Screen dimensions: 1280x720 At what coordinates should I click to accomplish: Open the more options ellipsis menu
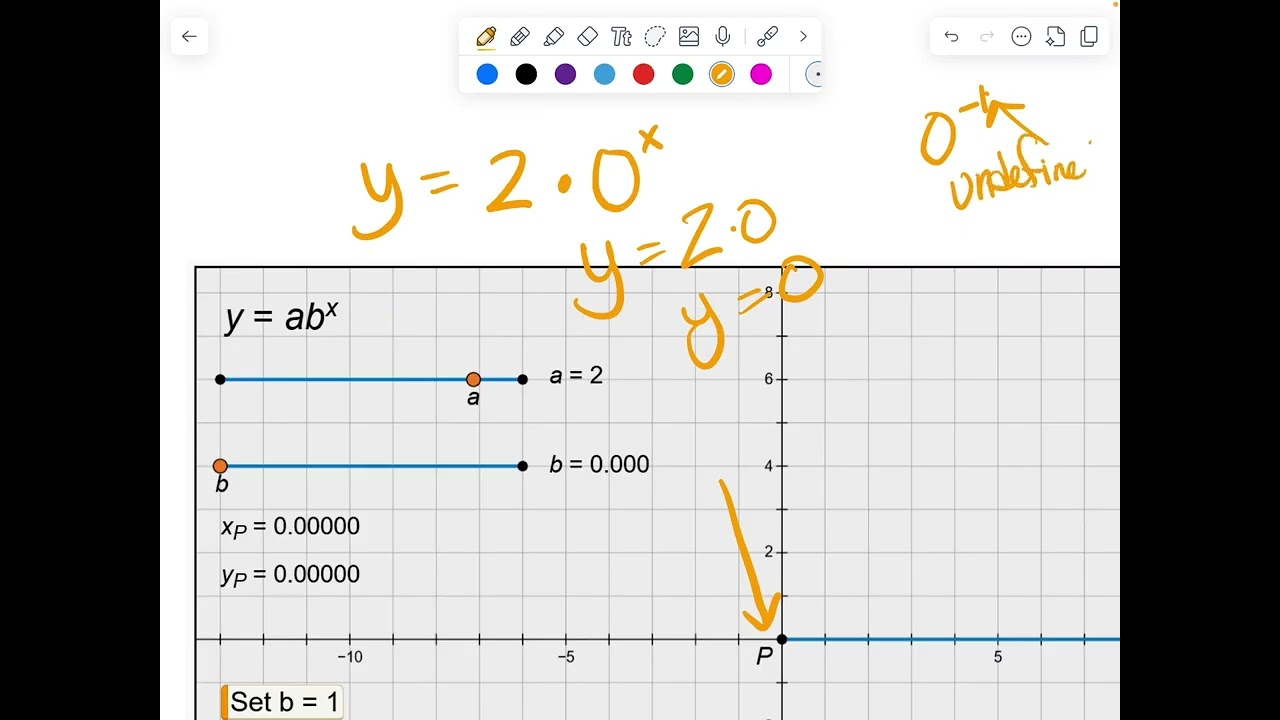point(1021,37)
